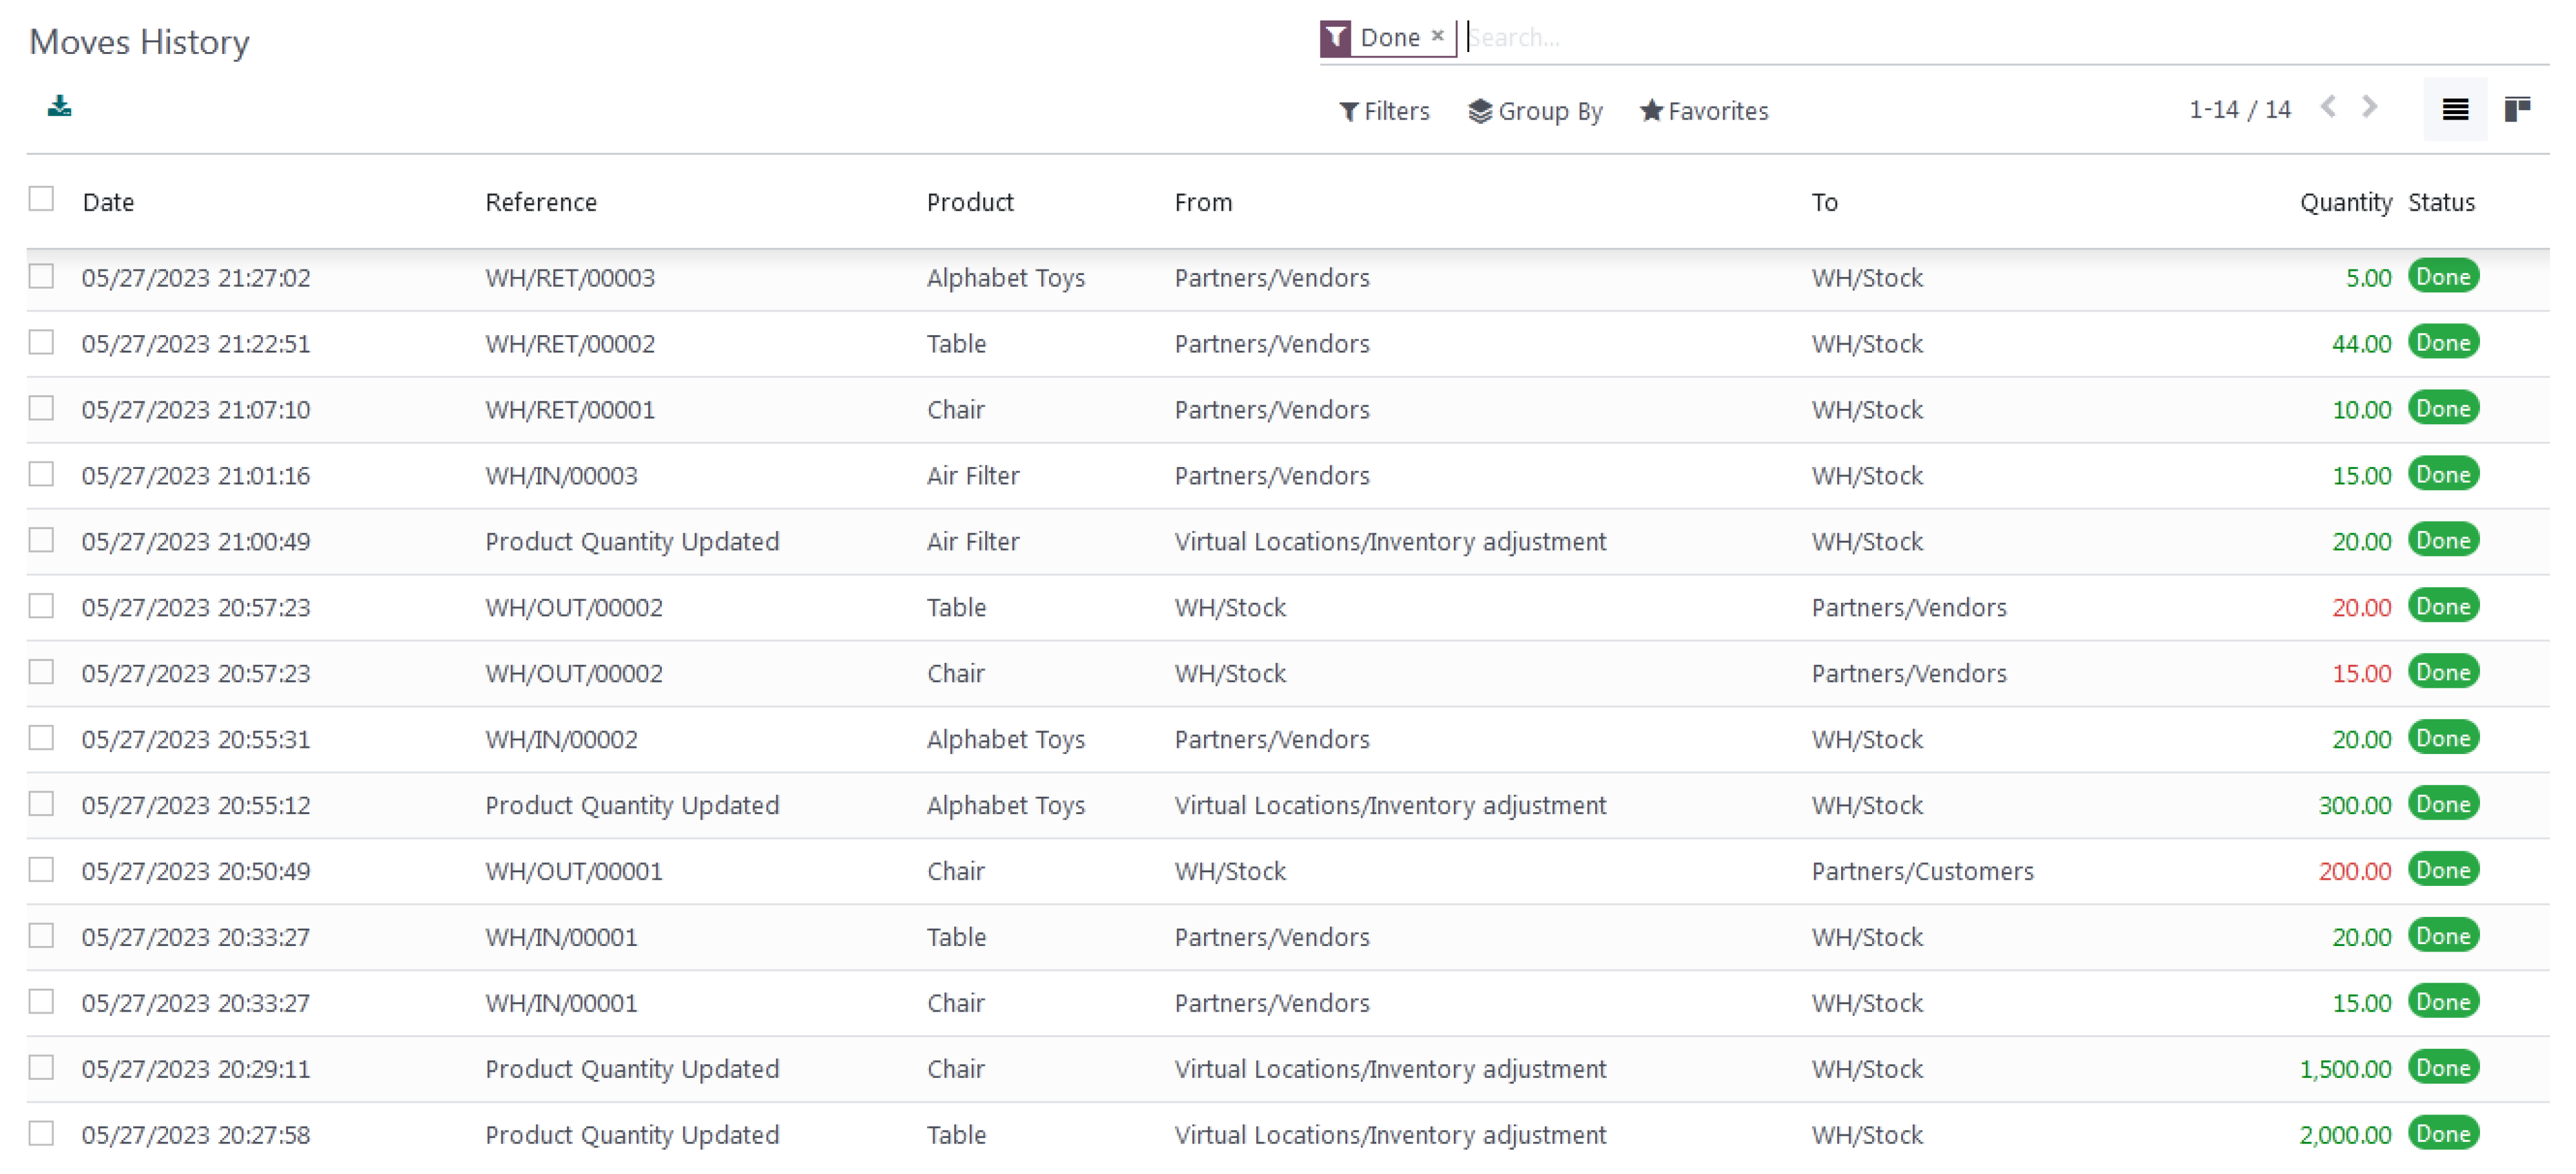This screenshot has width=2576, height=1174.
Task: Open the Favorites dropdown
Action: click(x=1704, y=111)
